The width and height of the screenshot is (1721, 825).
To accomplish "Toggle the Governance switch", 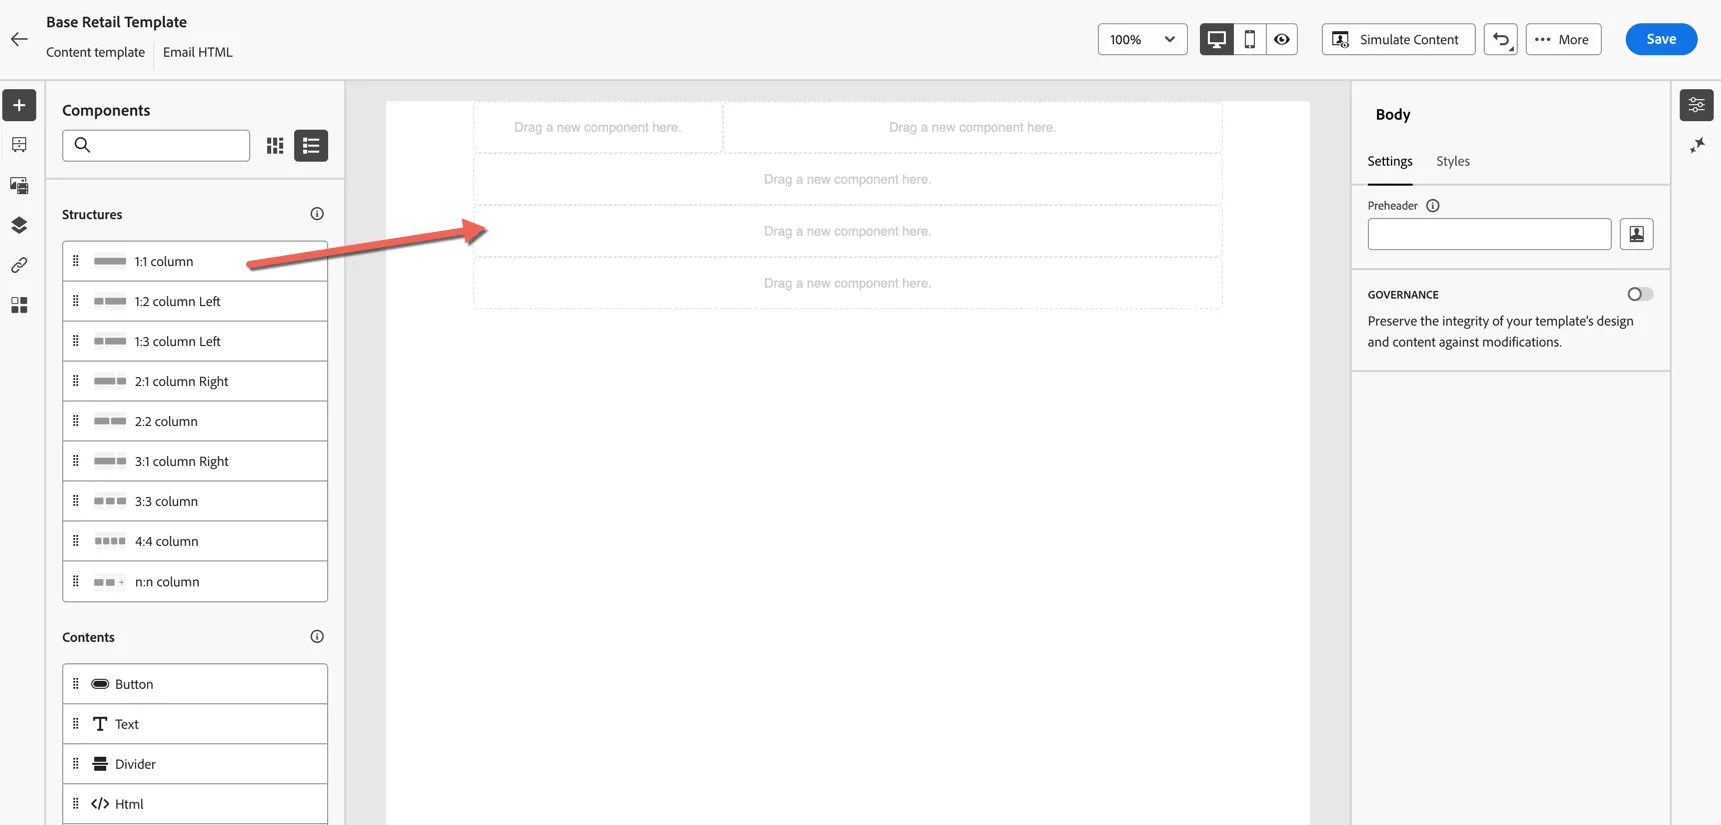I will pos(1640,294).
